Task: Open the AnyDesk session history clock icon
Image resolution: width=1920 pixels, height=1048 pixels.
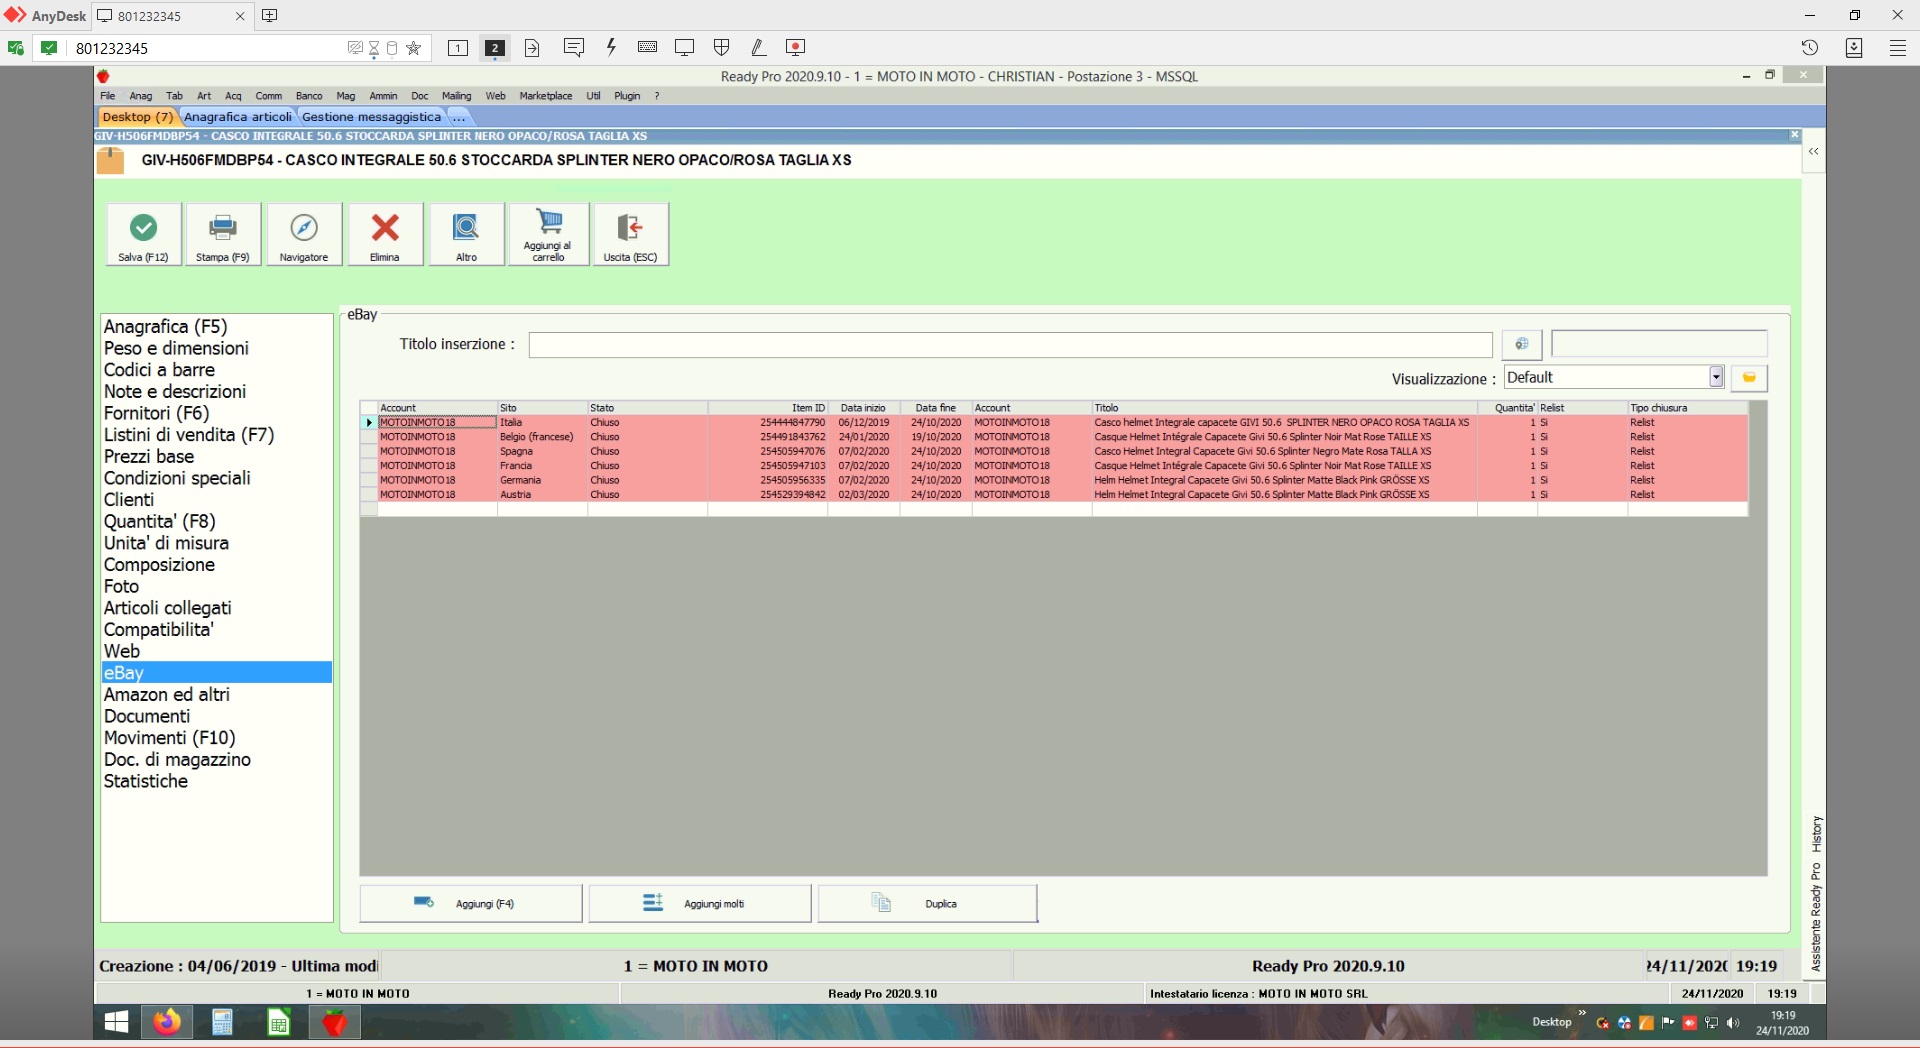Action: [x=1810, y=47]
